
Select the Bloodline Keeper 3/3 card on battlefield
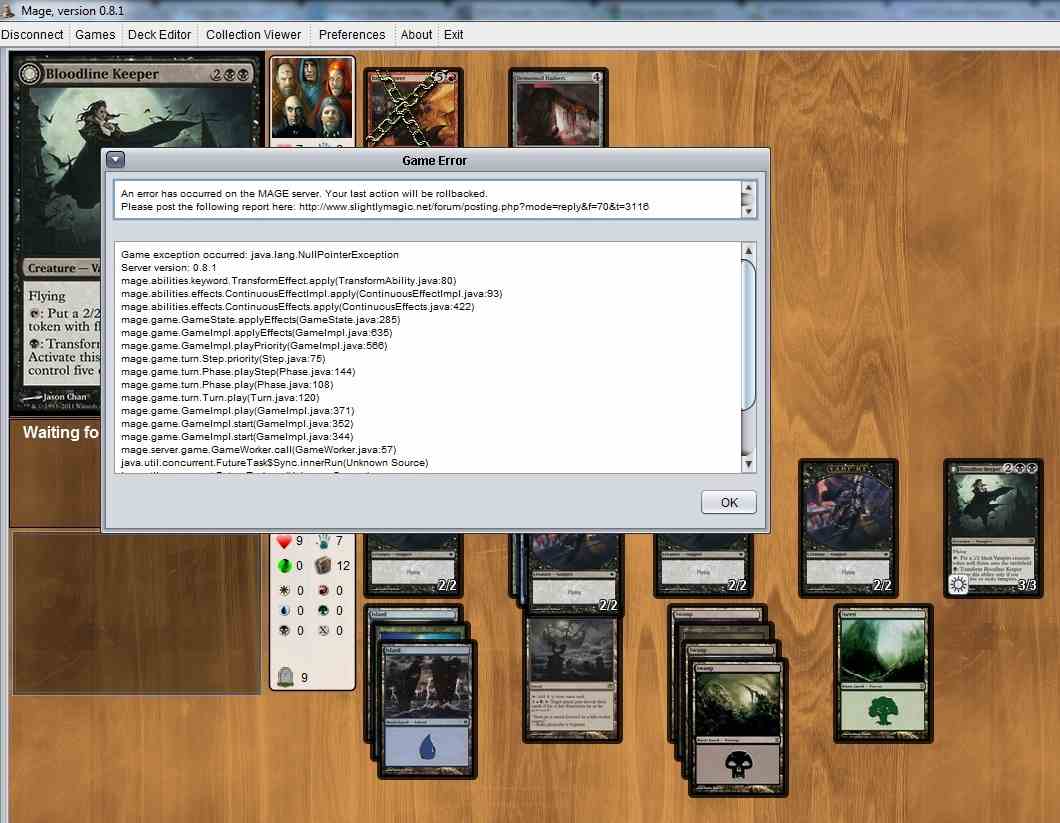(993, 528)
